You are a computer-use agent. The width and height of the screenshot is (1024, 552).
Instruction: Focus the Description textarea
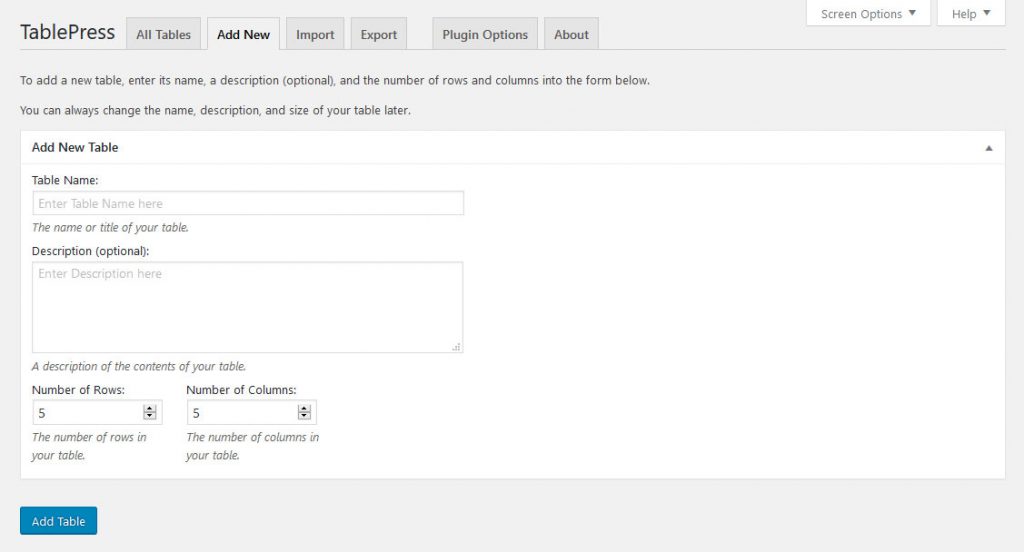click(x=247, y=307)
